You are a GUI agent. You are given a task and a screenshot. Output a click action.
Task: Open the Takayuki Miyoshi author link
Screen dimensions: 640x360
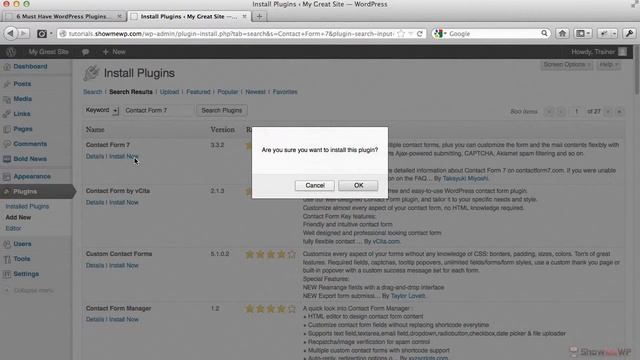pyautogui.click(x=465, y=178)
